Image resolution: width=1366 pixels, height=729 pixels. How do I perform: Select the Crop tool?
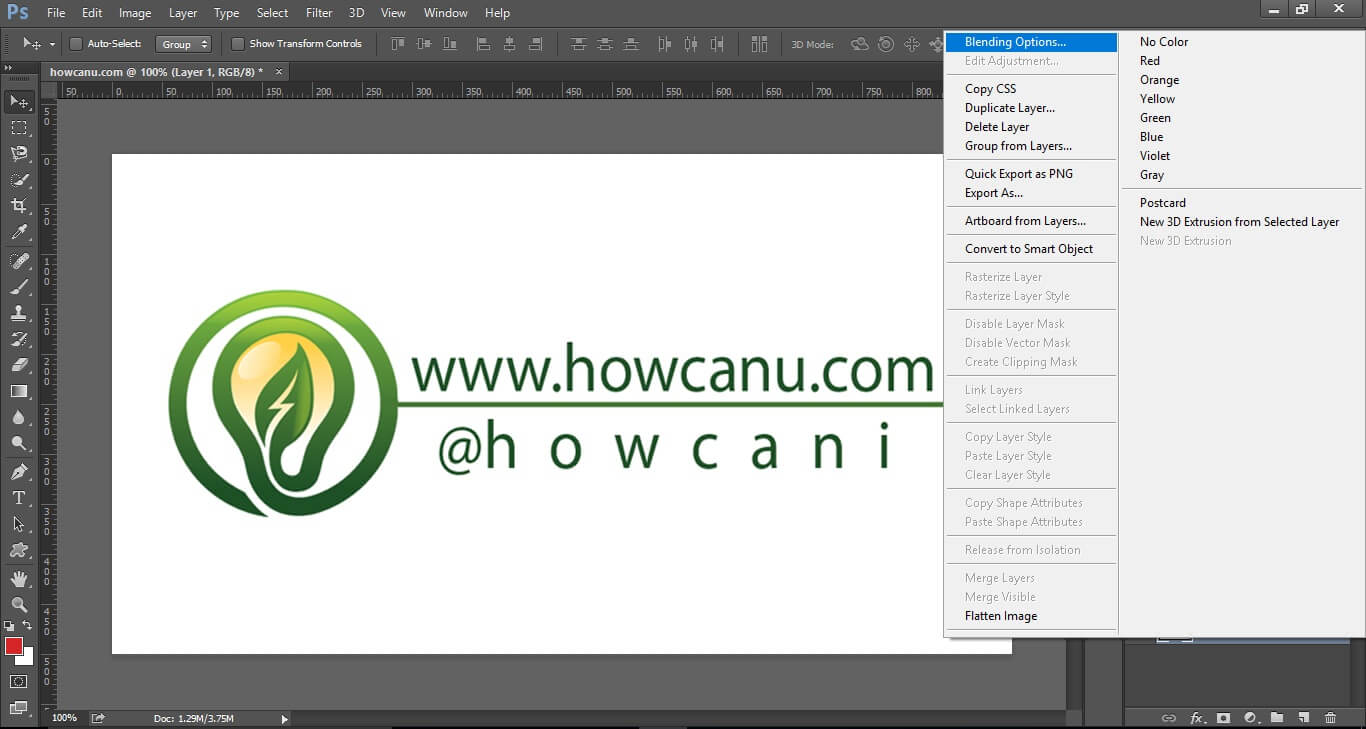19,206
